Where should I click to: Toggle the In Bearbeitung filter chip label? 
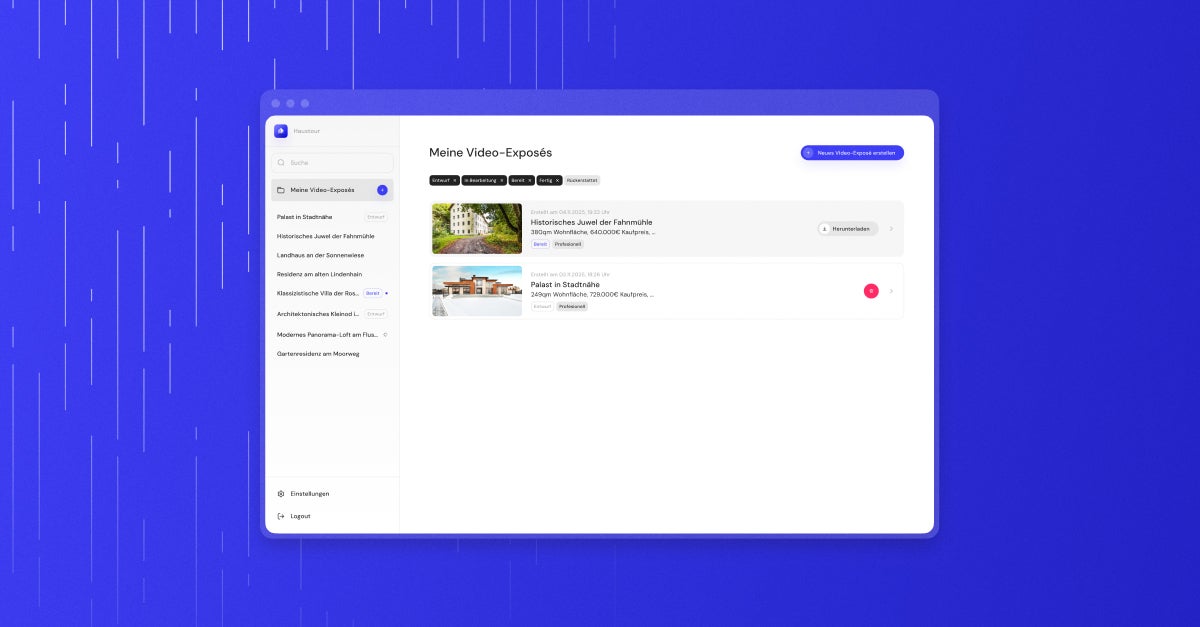click(480, 180)
